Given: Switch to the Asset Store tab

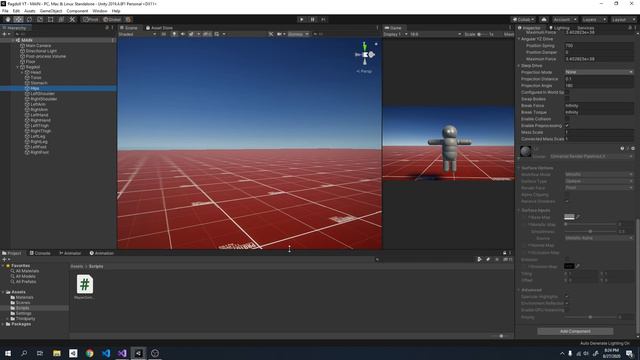Looking at the screenshot, I should [159, 28].
